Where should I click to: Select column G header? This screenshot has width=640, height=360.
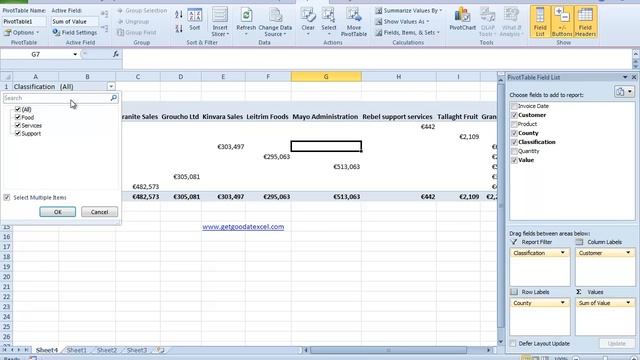pos(326,76)
